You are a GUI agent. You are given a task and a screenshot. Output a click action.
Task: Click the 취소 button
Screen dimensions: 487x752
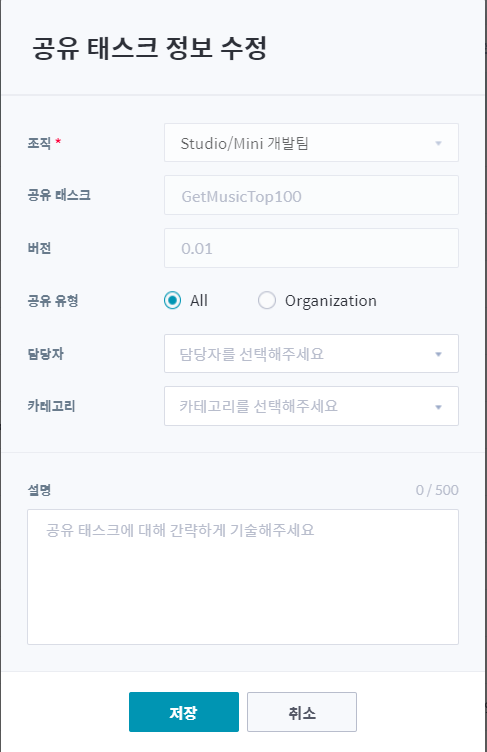tap(302, 712)
